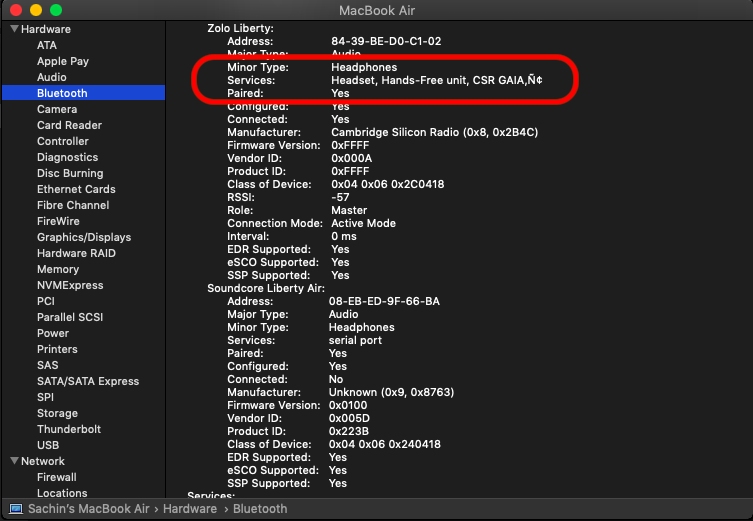753x521 pixels.
Task: View Diagnostics information
Action: click(67, 157)
